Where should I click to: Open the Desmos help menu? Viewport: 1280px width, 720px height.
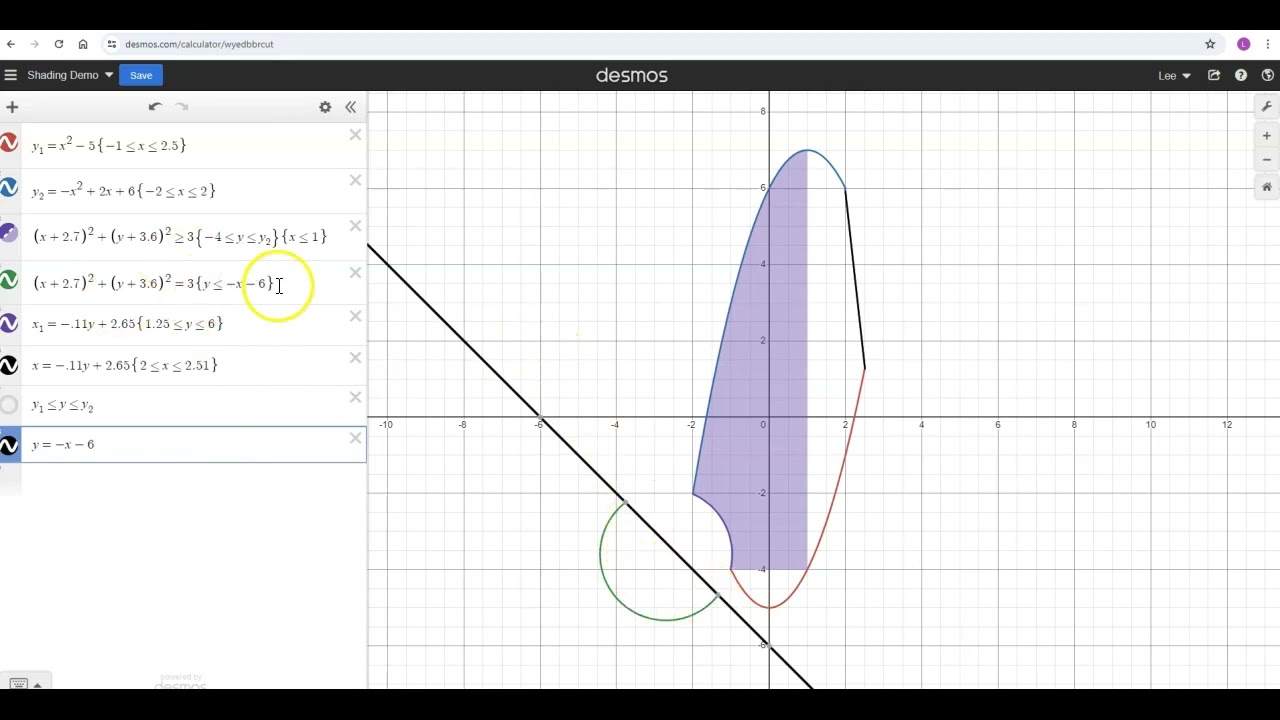[1241, 75]
